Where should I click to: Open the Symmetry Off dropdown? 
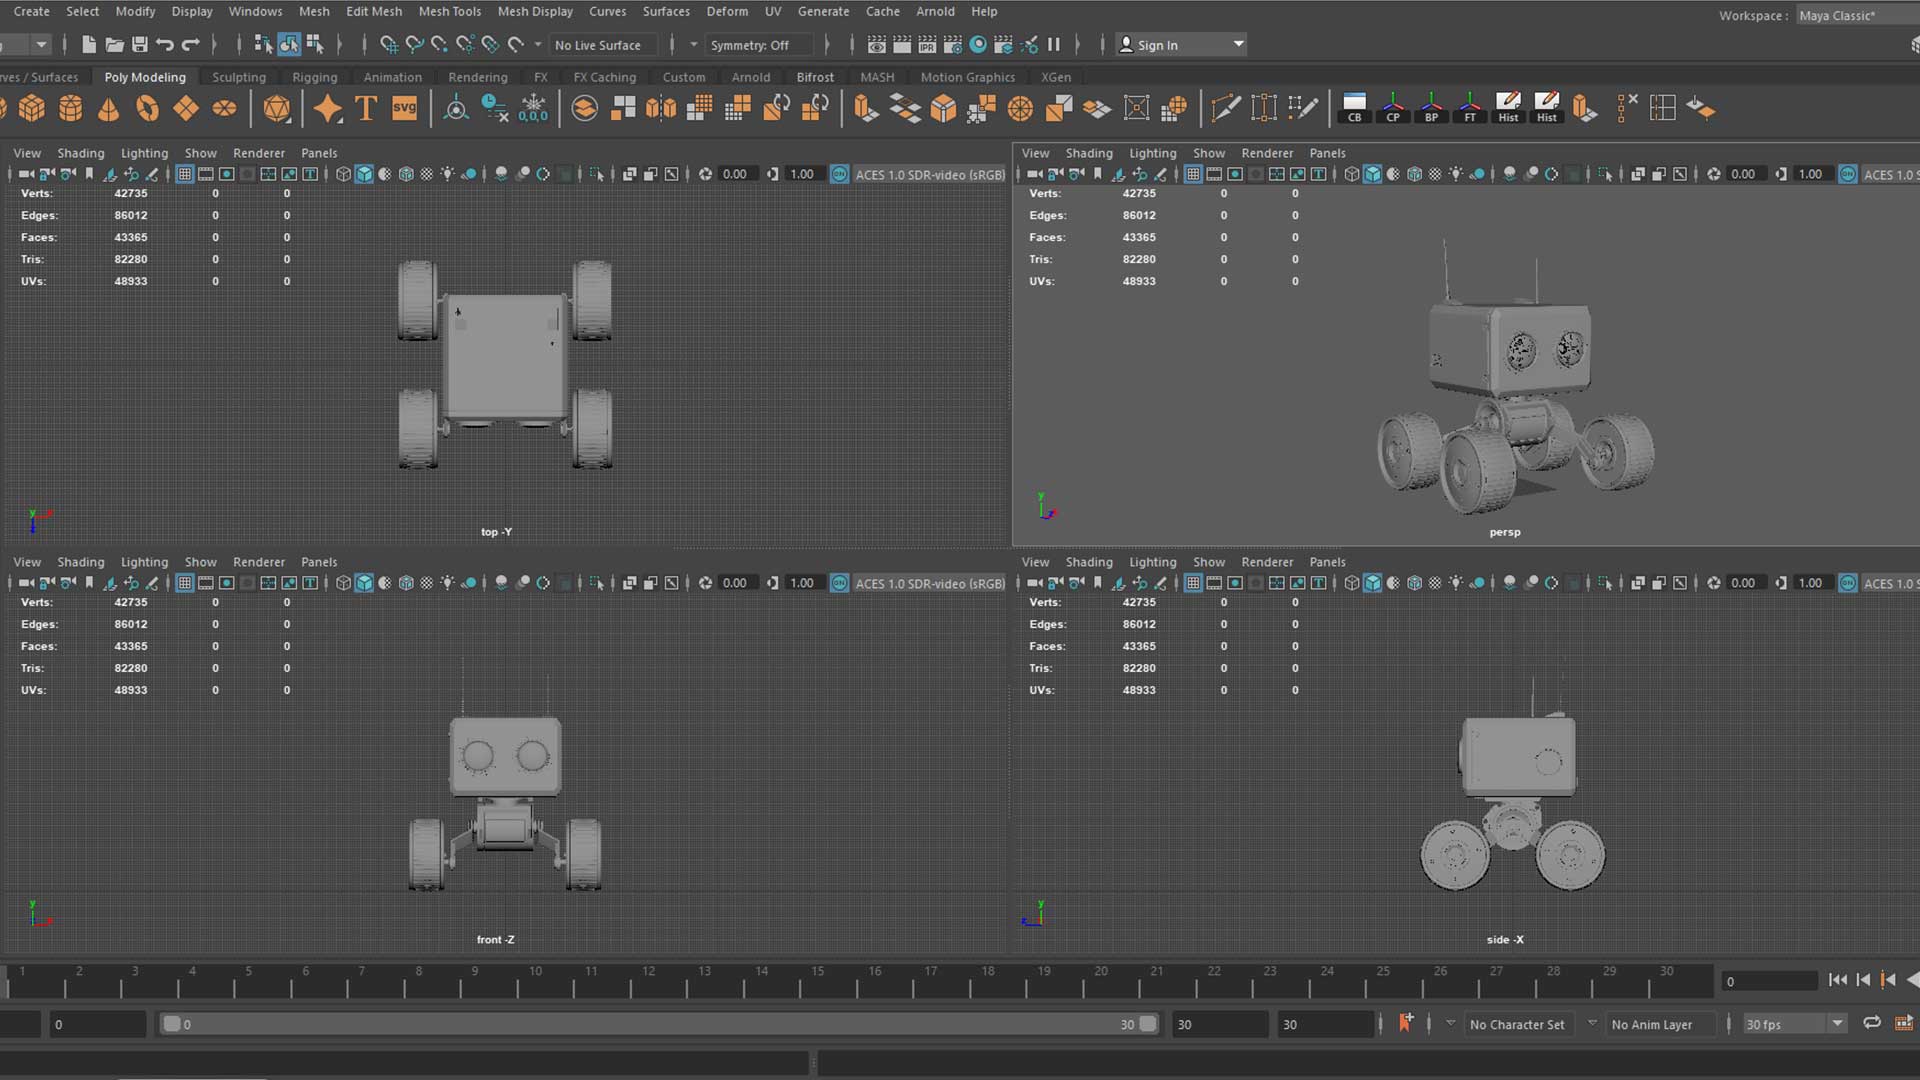pos(750,45)
